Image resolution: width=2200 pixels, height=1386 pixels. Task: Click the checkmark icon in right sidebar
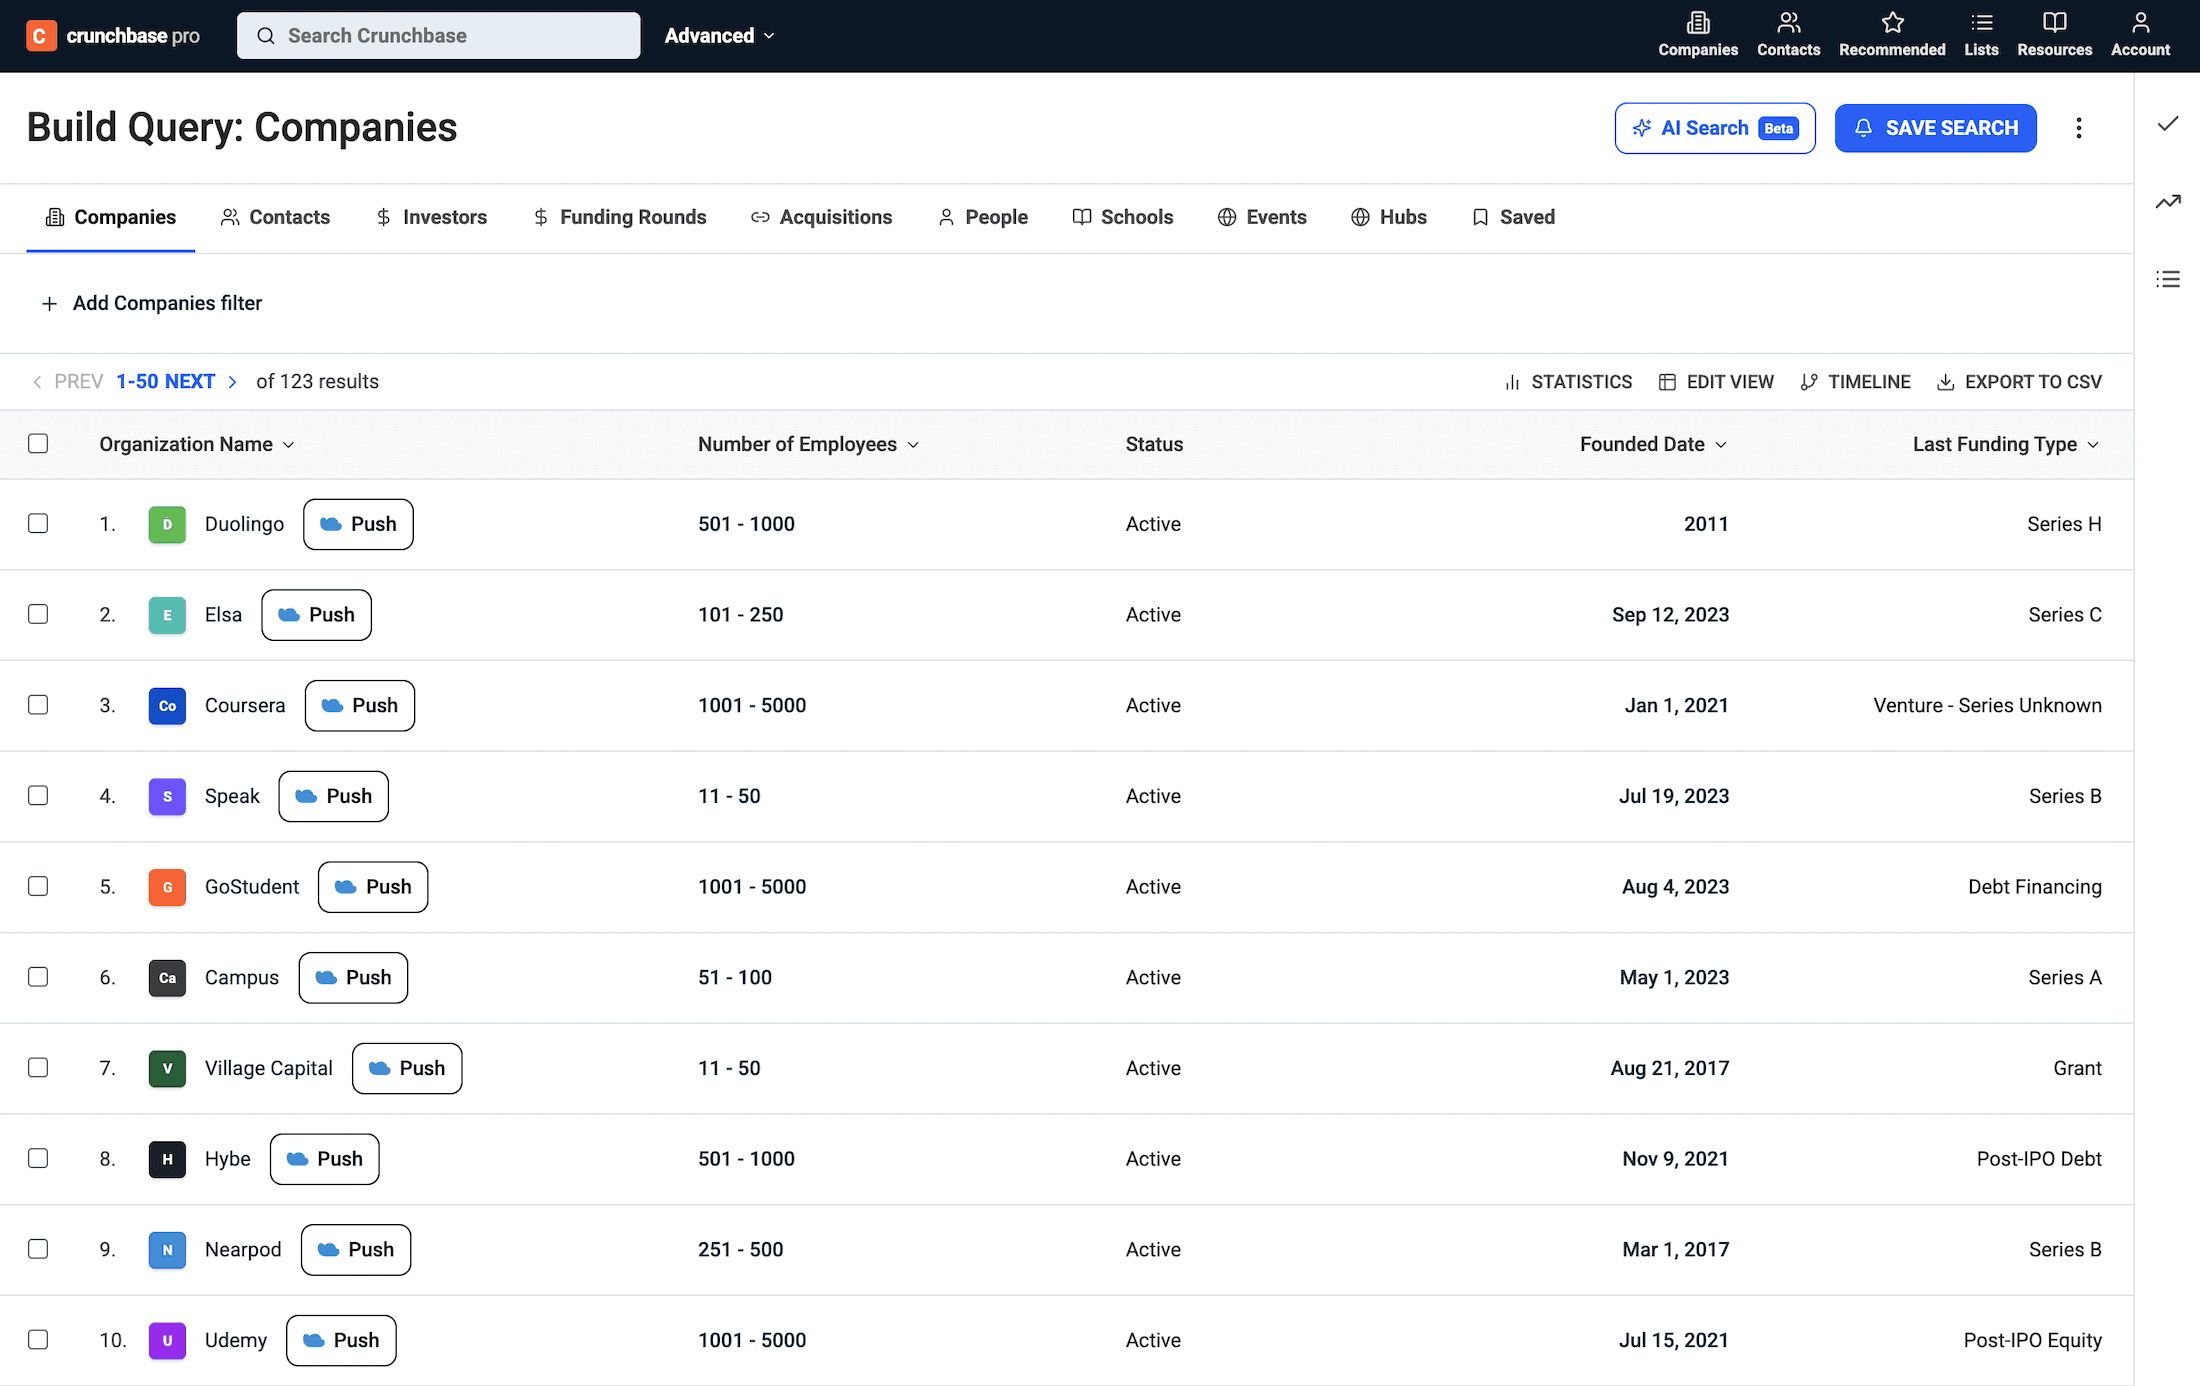pyautogui.click(x=2168, y=124)
